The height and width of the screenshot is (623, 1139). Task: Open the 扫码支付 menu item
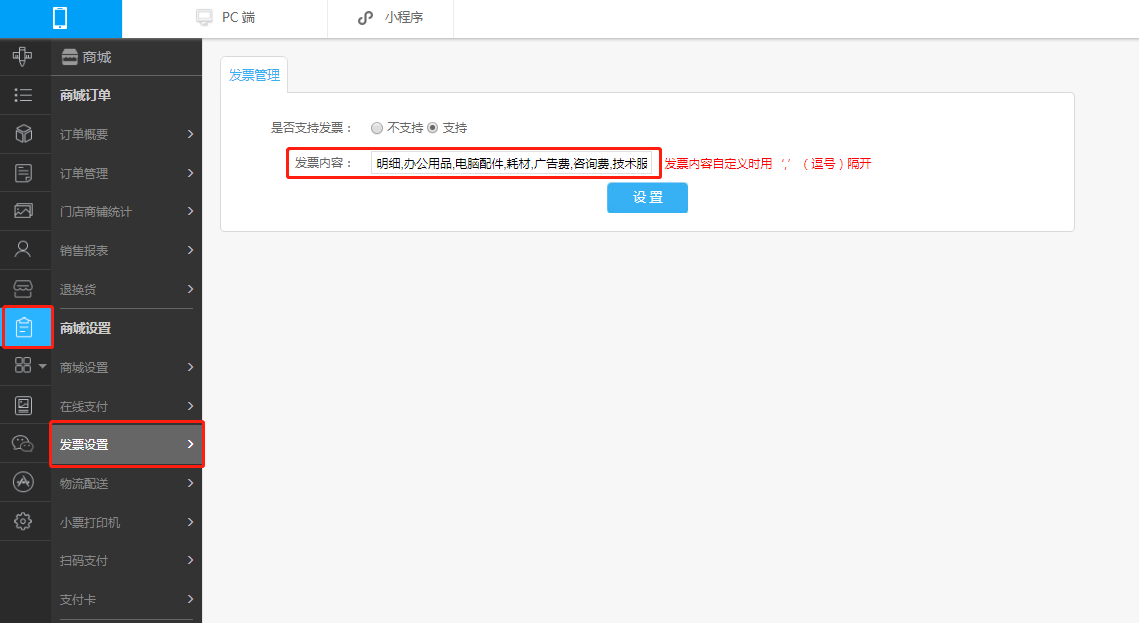[x=126, y=561]
